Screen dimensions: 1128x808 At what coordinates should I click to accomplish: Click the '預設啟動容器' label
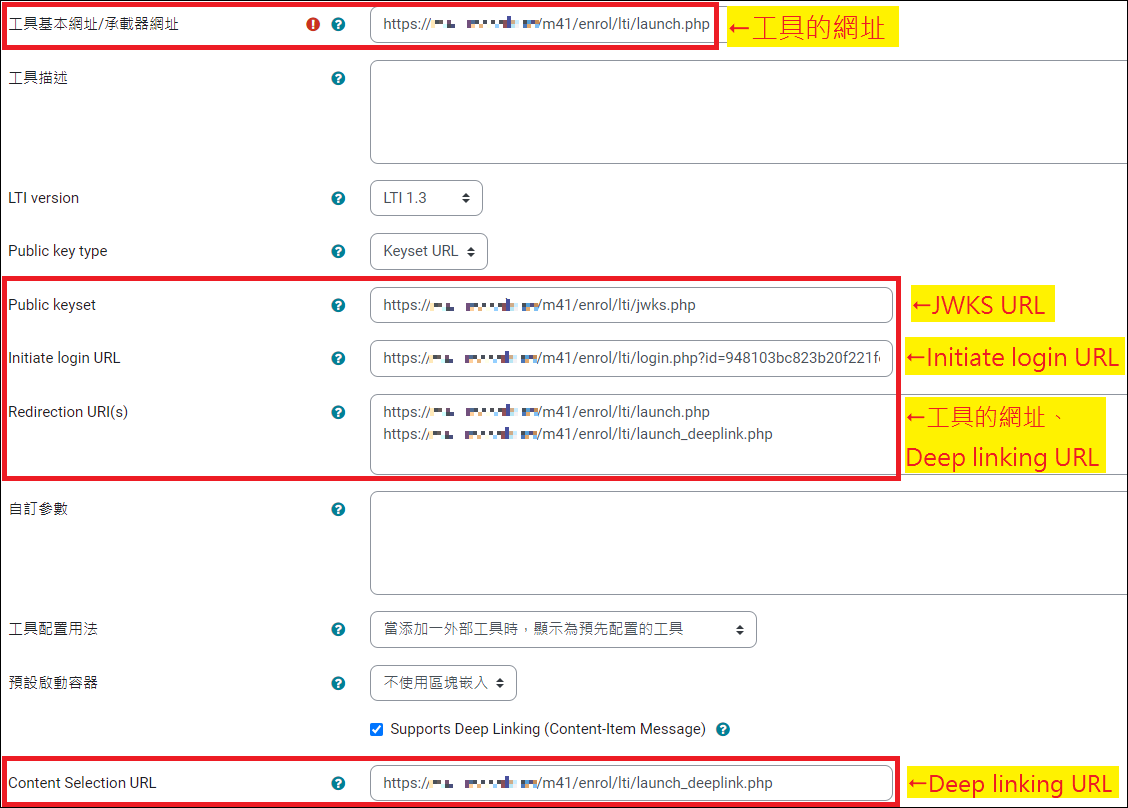pyautogui.click(x=53, y=683)
